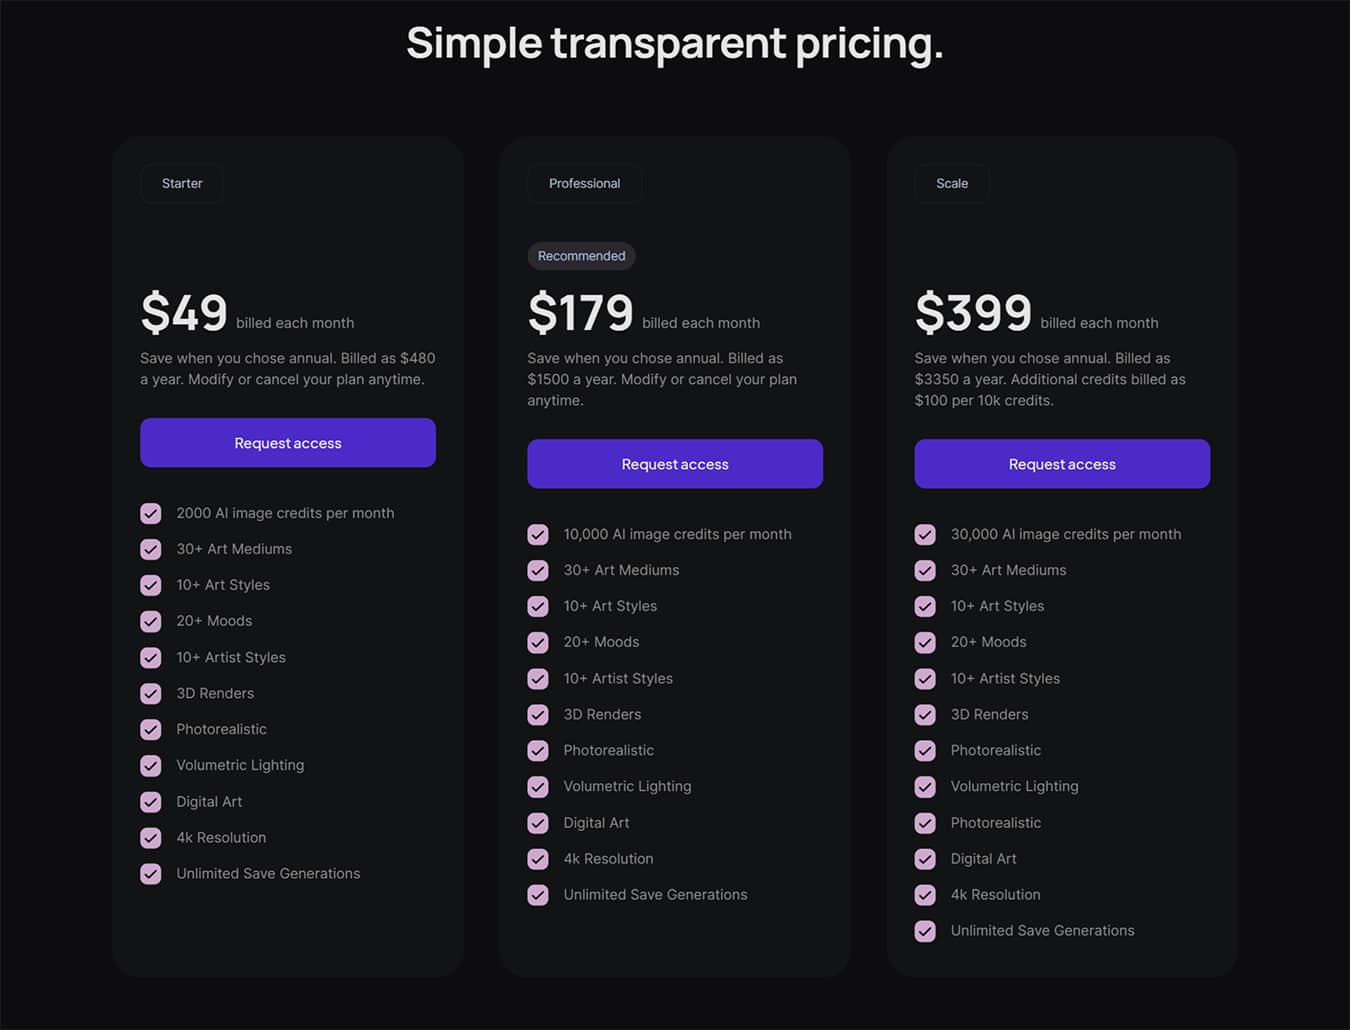Click Request access button in Professional plan

[675, 464]
